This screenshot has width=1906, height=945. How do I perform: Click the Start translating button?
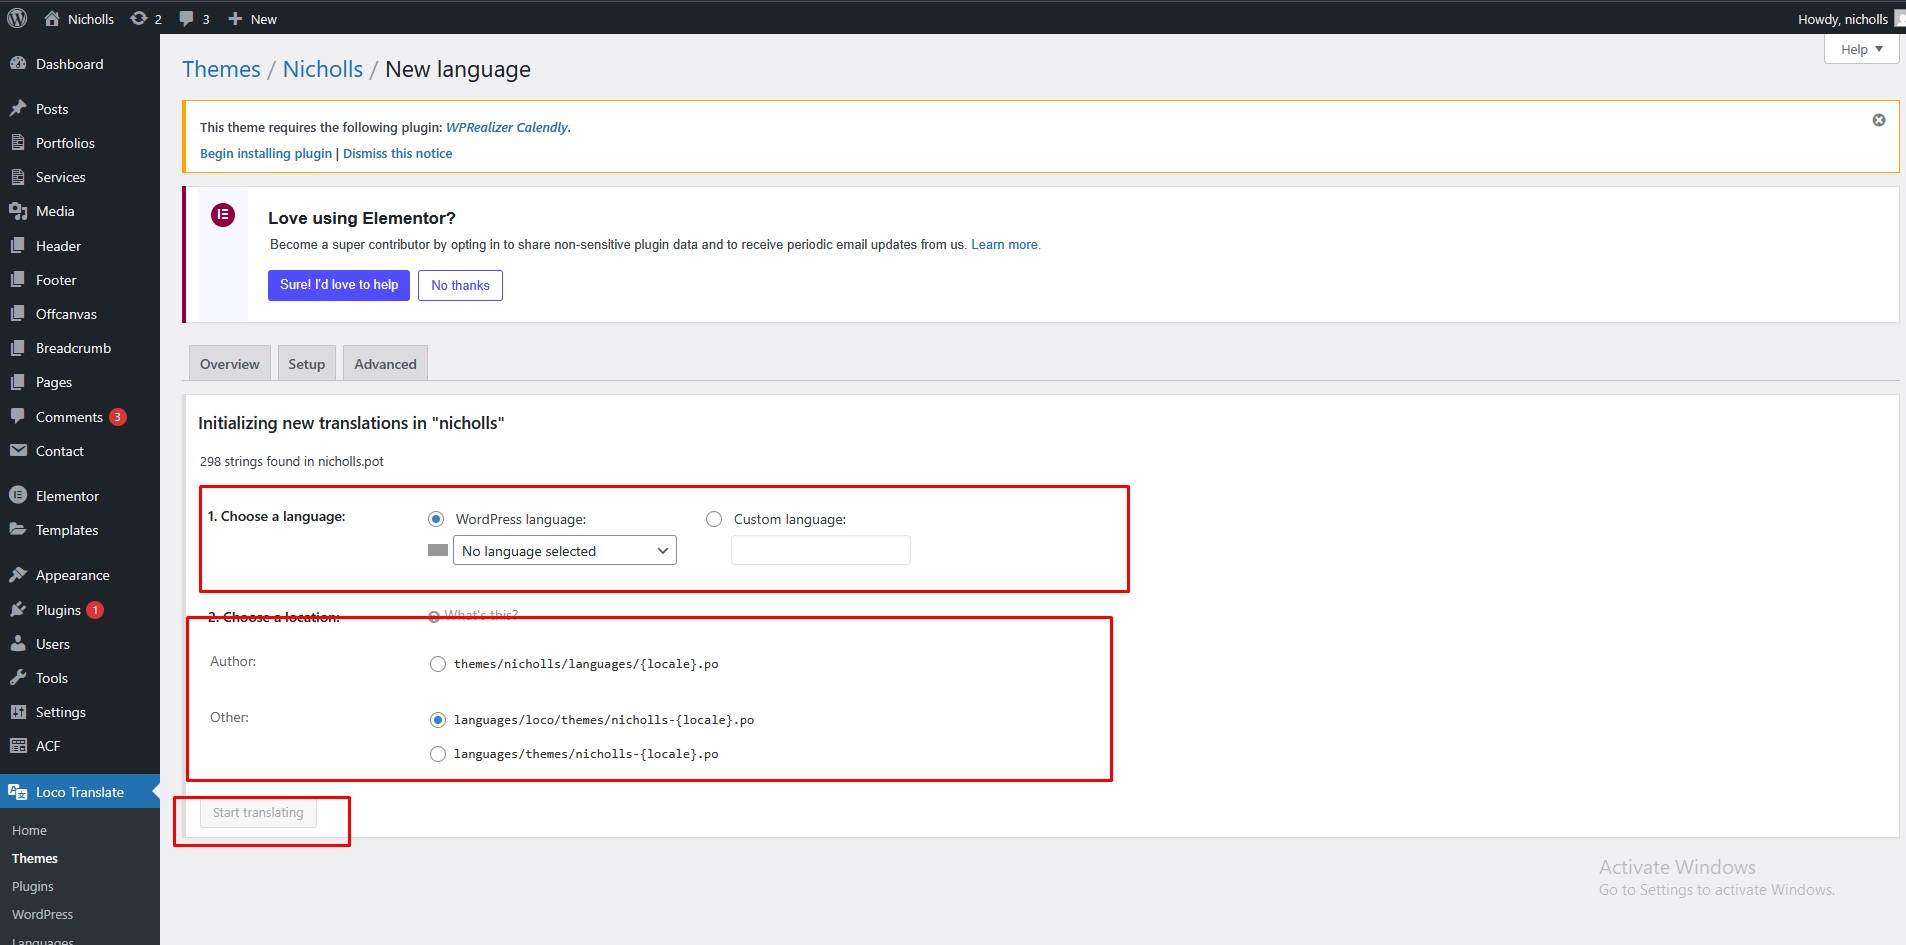point(258,812)
